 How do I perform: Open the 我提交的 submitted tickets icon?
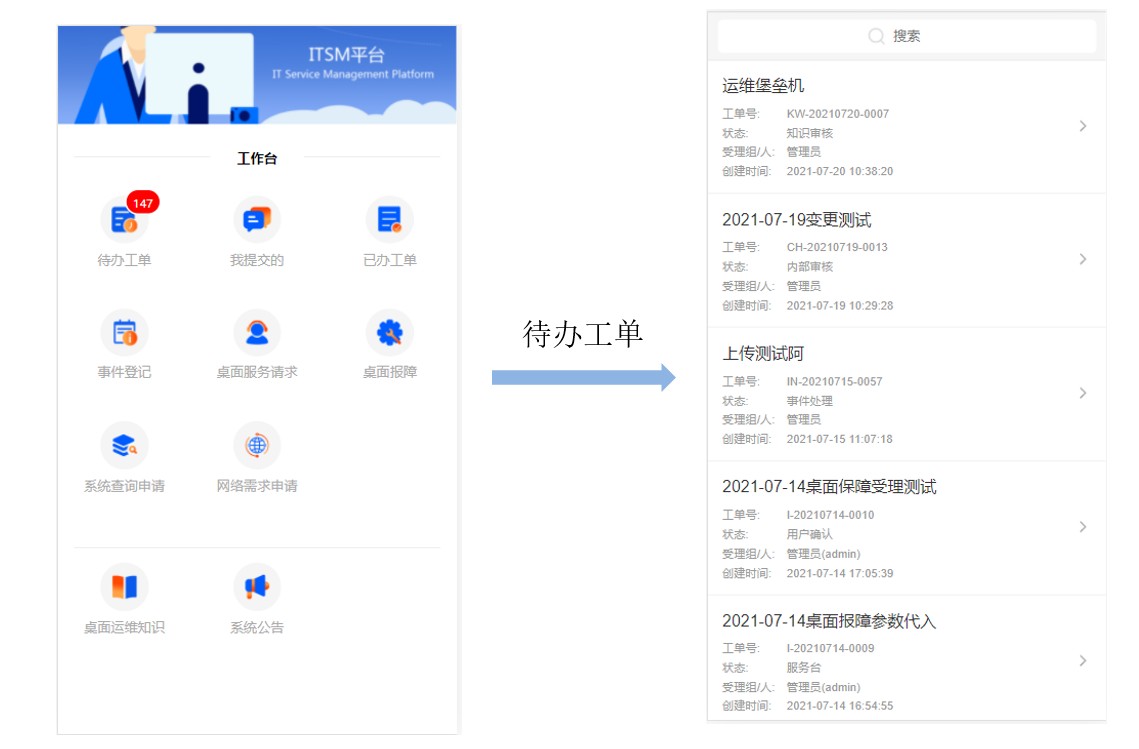pos(257,220)
